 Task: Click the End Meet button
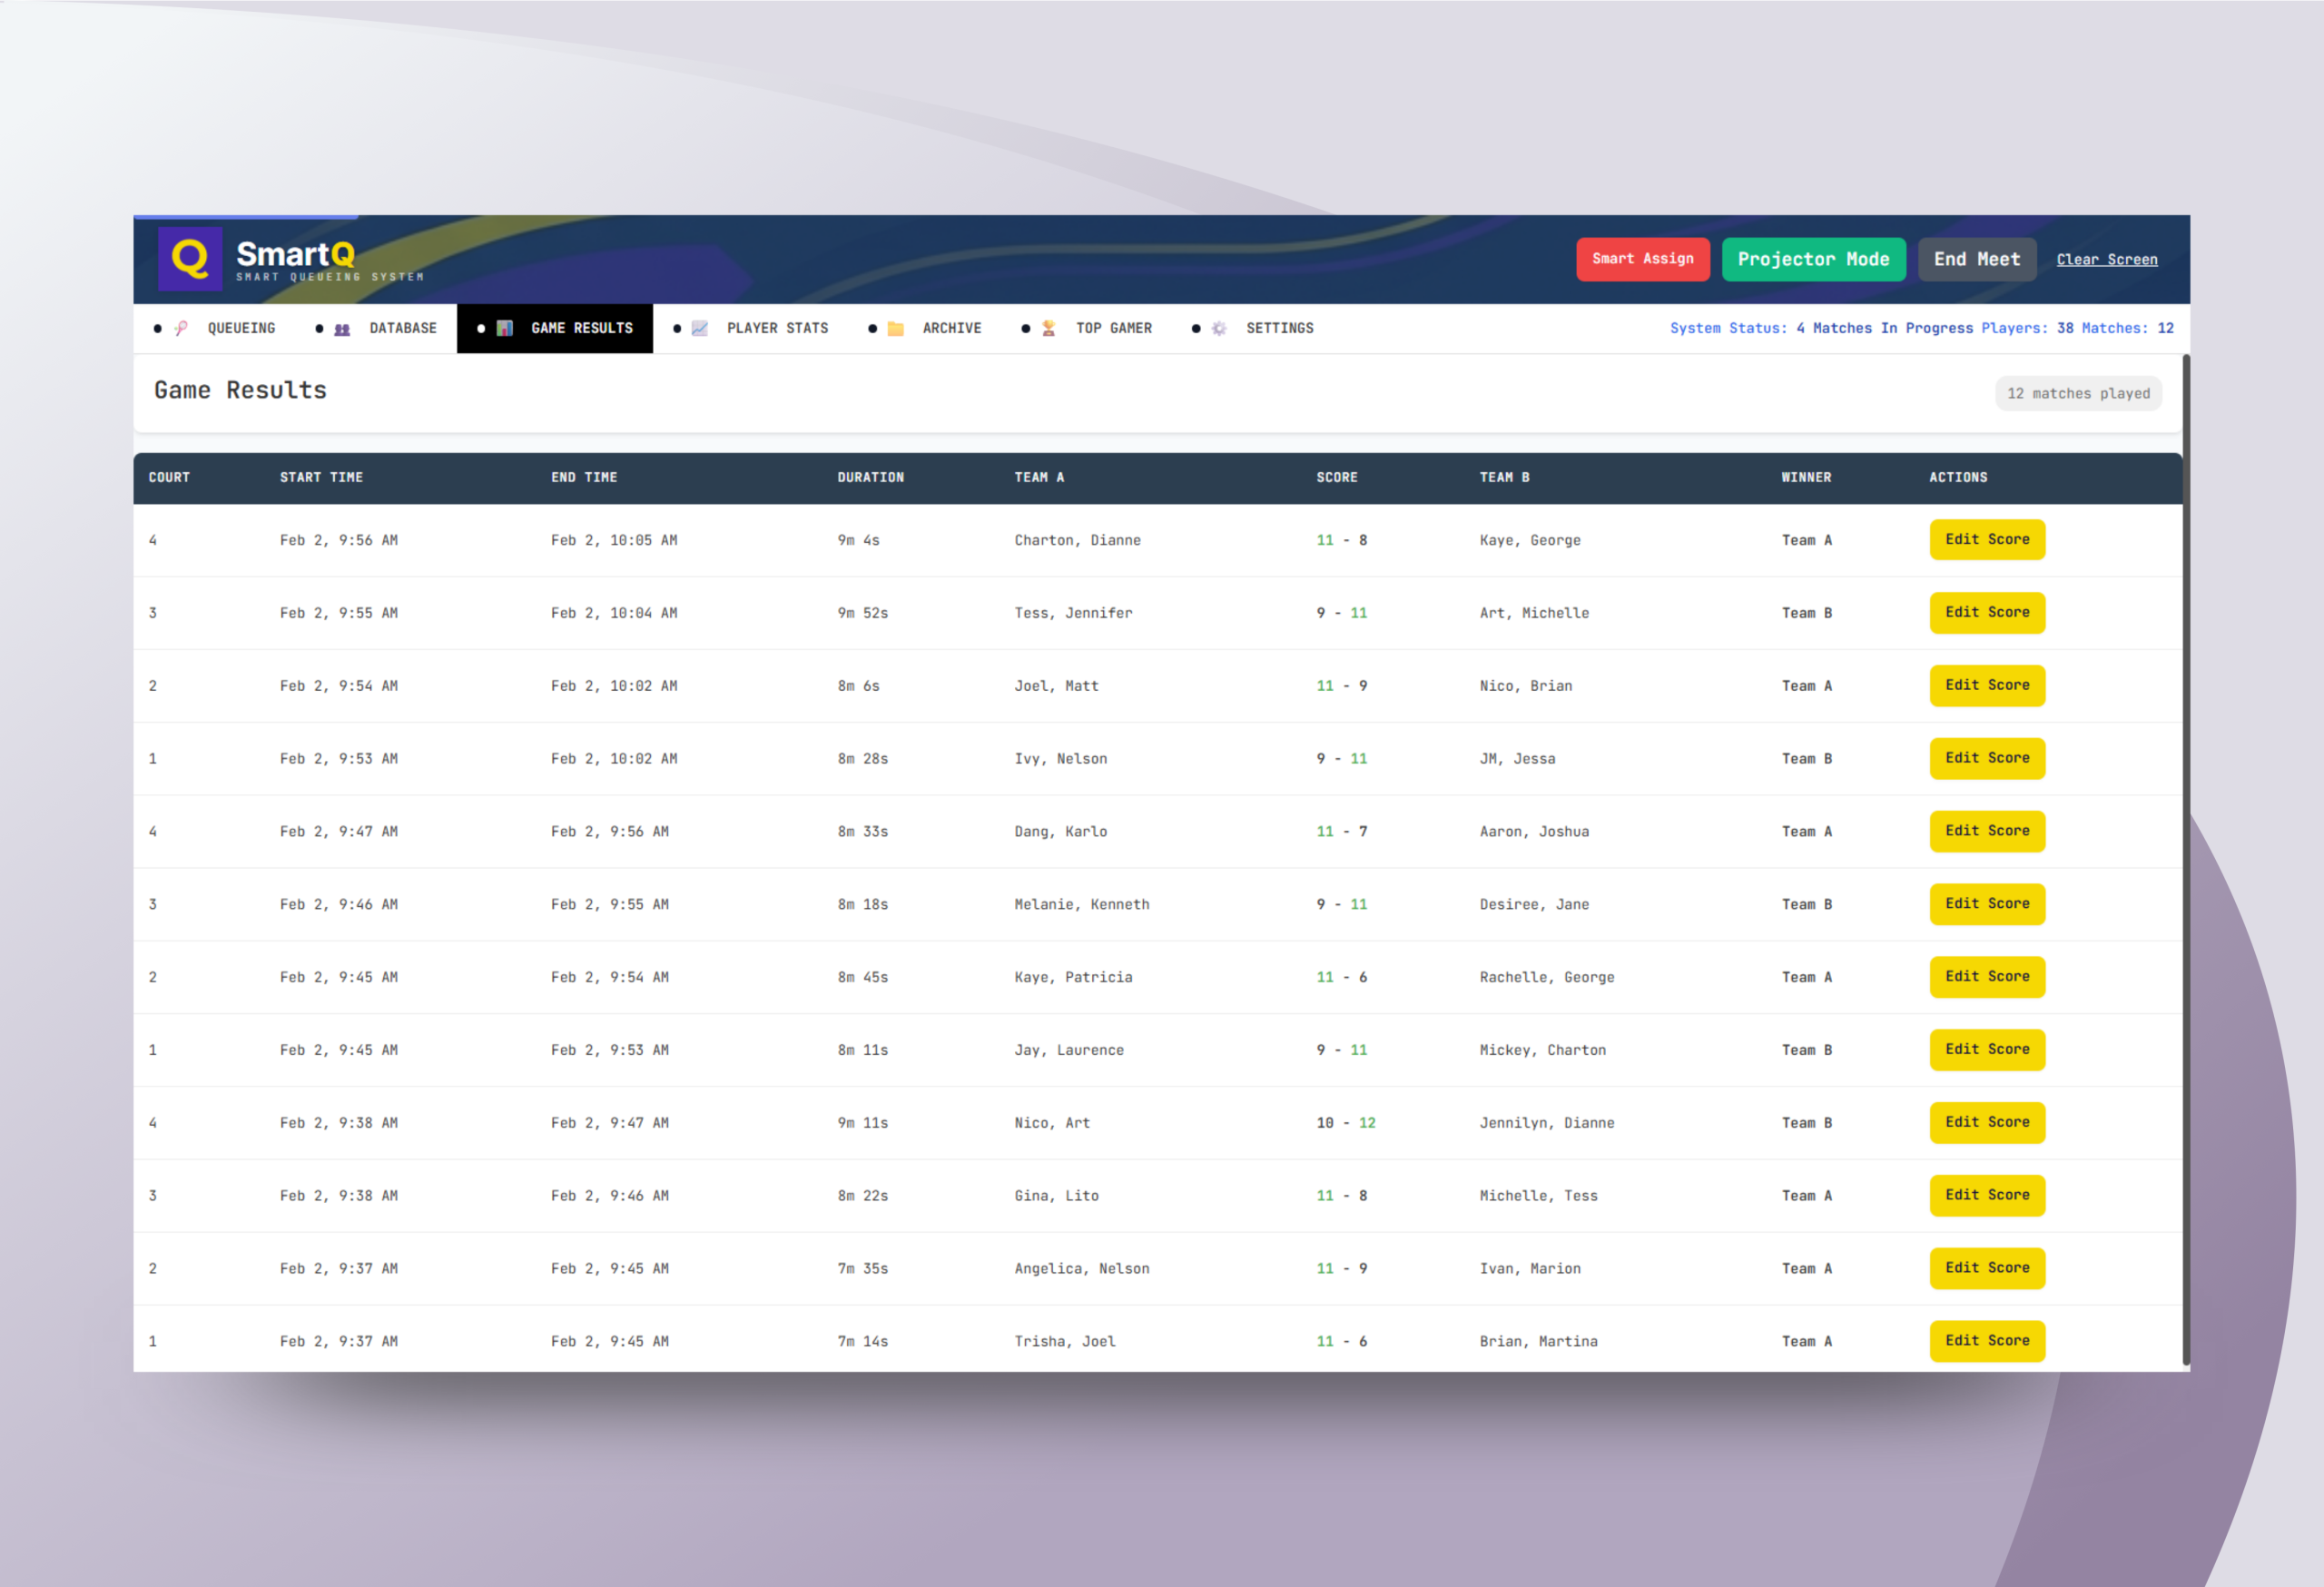pyautogui.click(x=1976, y=259)
